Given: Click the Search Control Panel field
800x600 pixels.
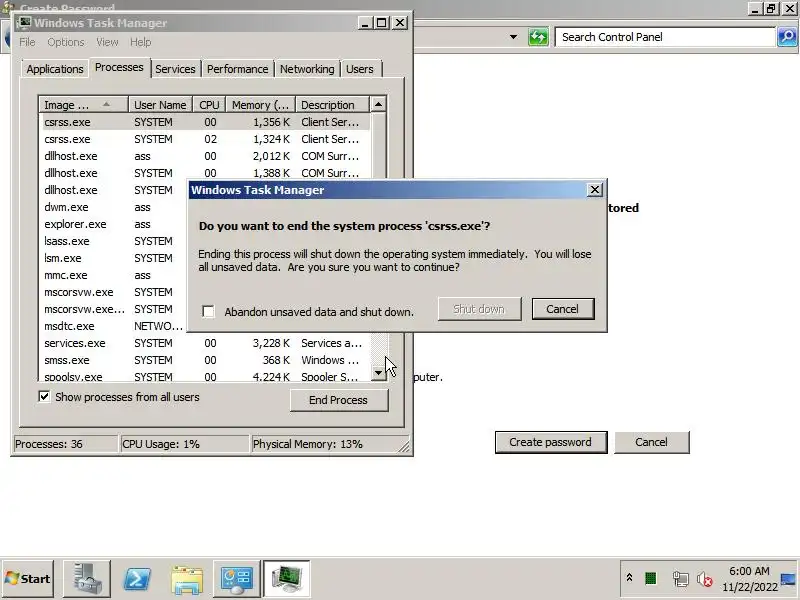Looking at the screenshot, I should coord(665,37).
